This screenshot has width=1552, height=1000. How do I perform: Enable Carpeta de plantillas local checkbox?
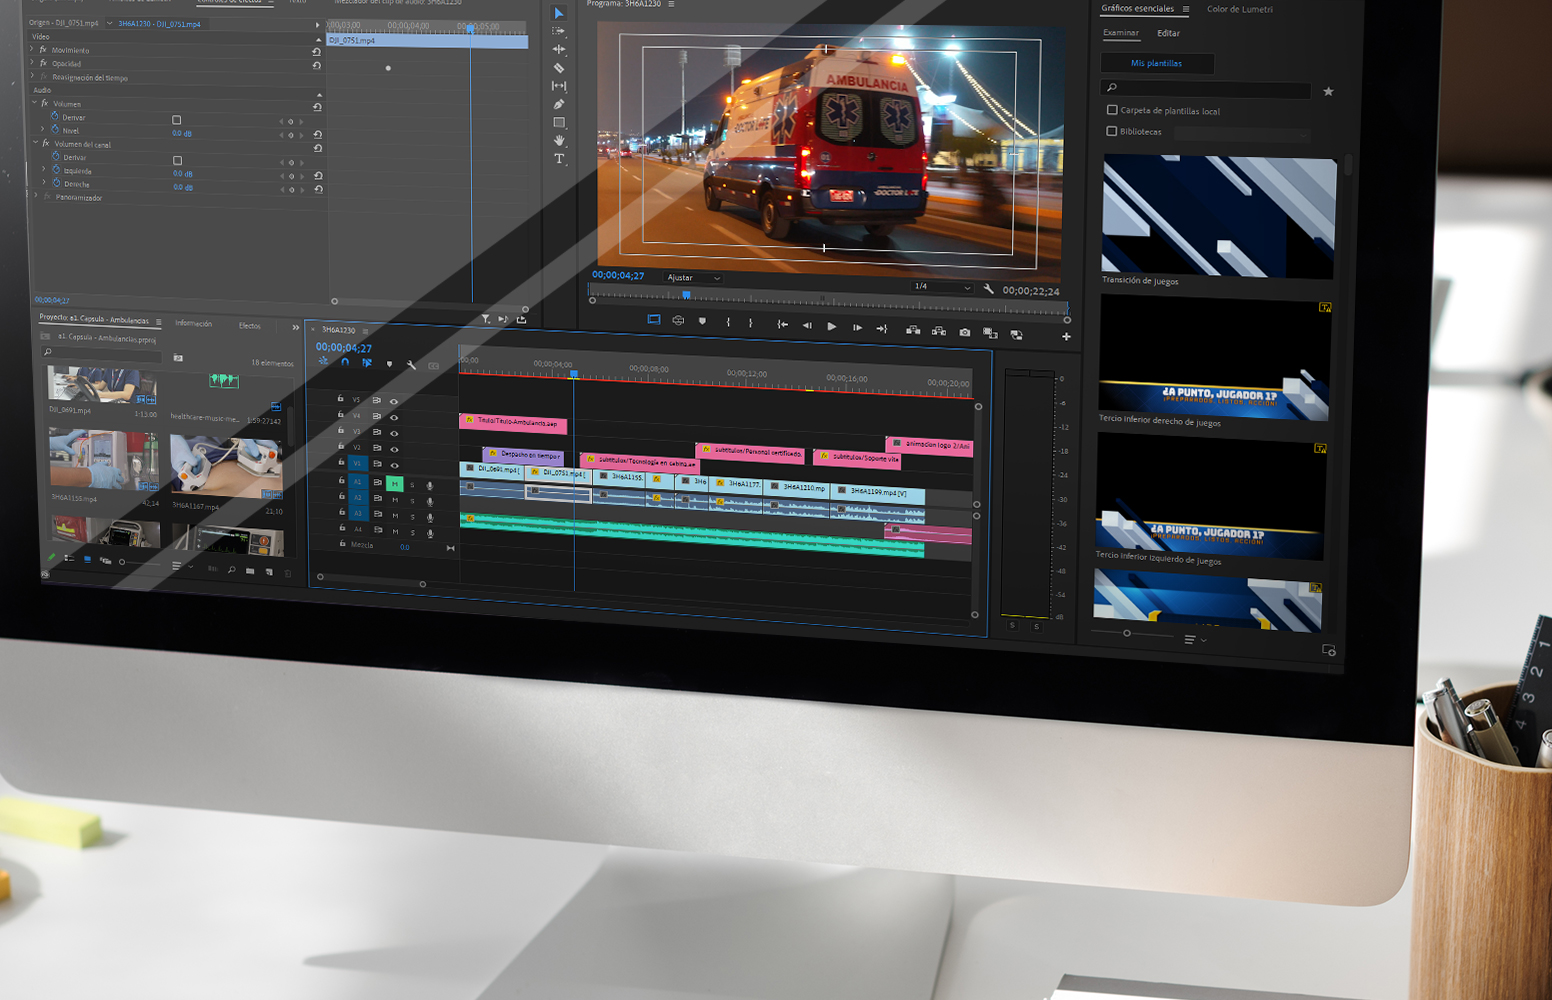point(1112,110)
